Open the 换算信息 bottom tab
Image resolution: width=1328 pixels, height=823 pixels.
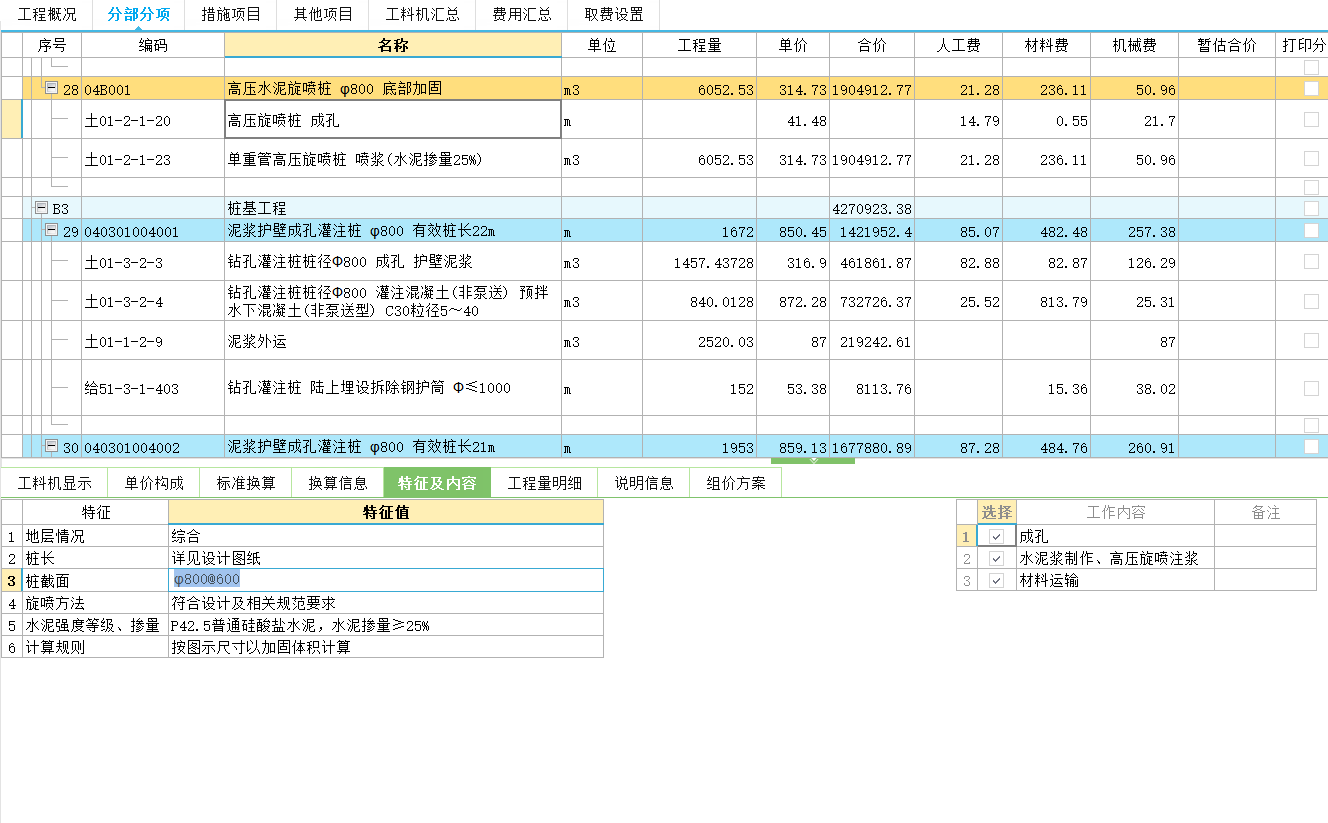point(338,483)
